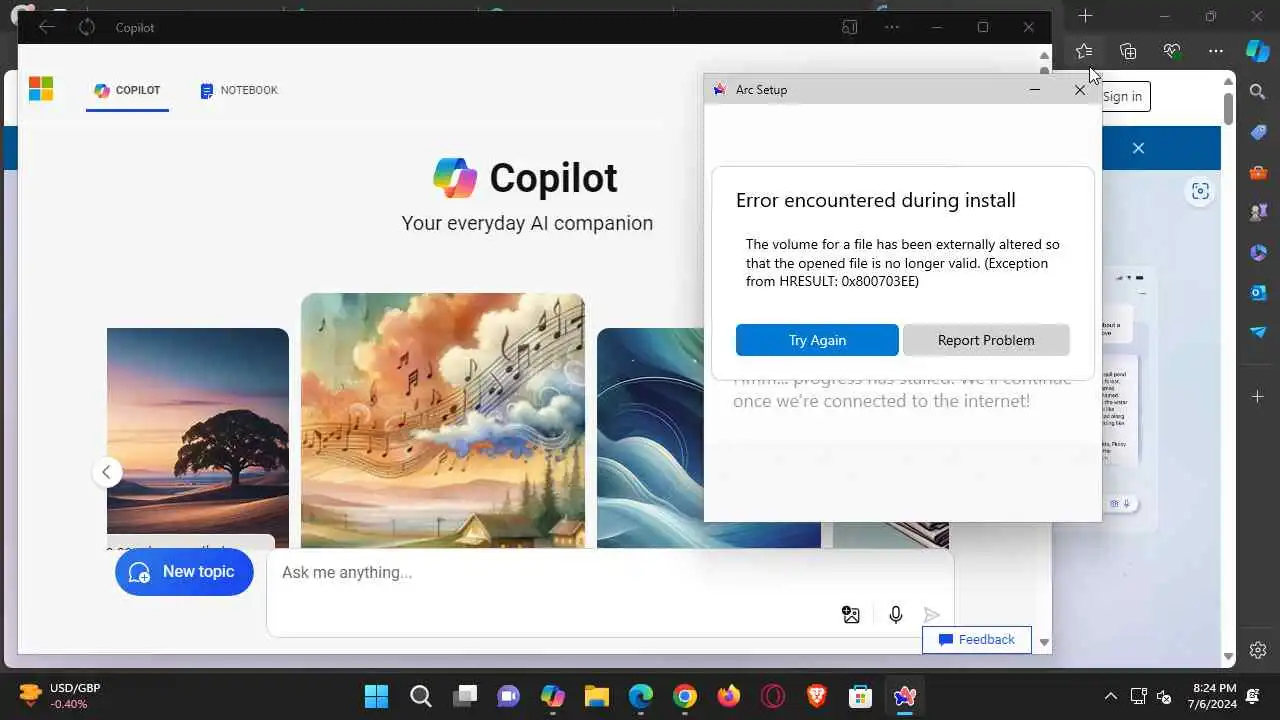Open Opera from the taskbar
1280x720 pixels.
pos(772,696)
